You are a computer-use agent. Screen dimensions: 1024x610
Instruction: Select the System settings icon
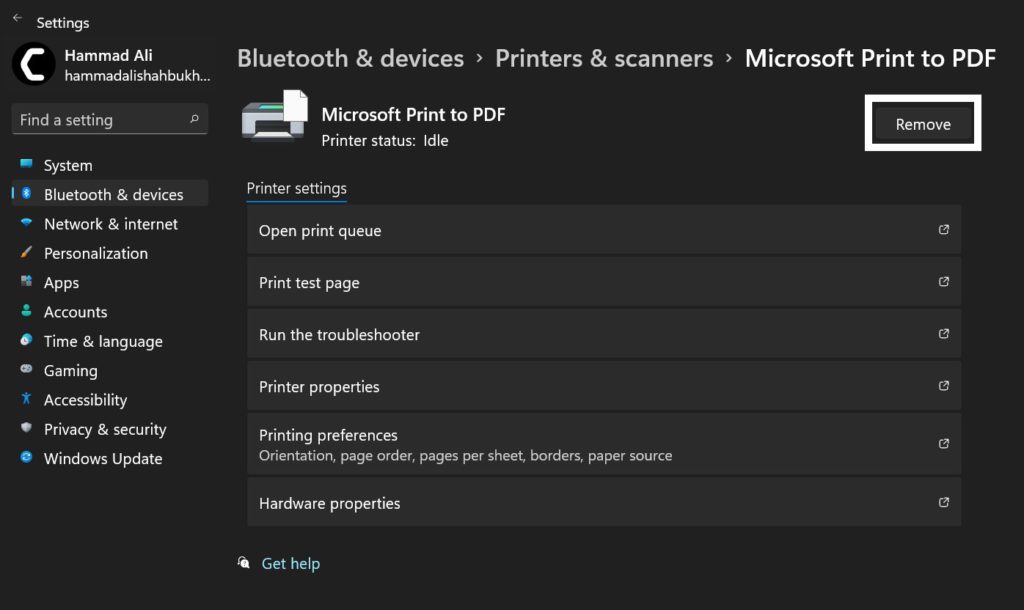[26, 165]
